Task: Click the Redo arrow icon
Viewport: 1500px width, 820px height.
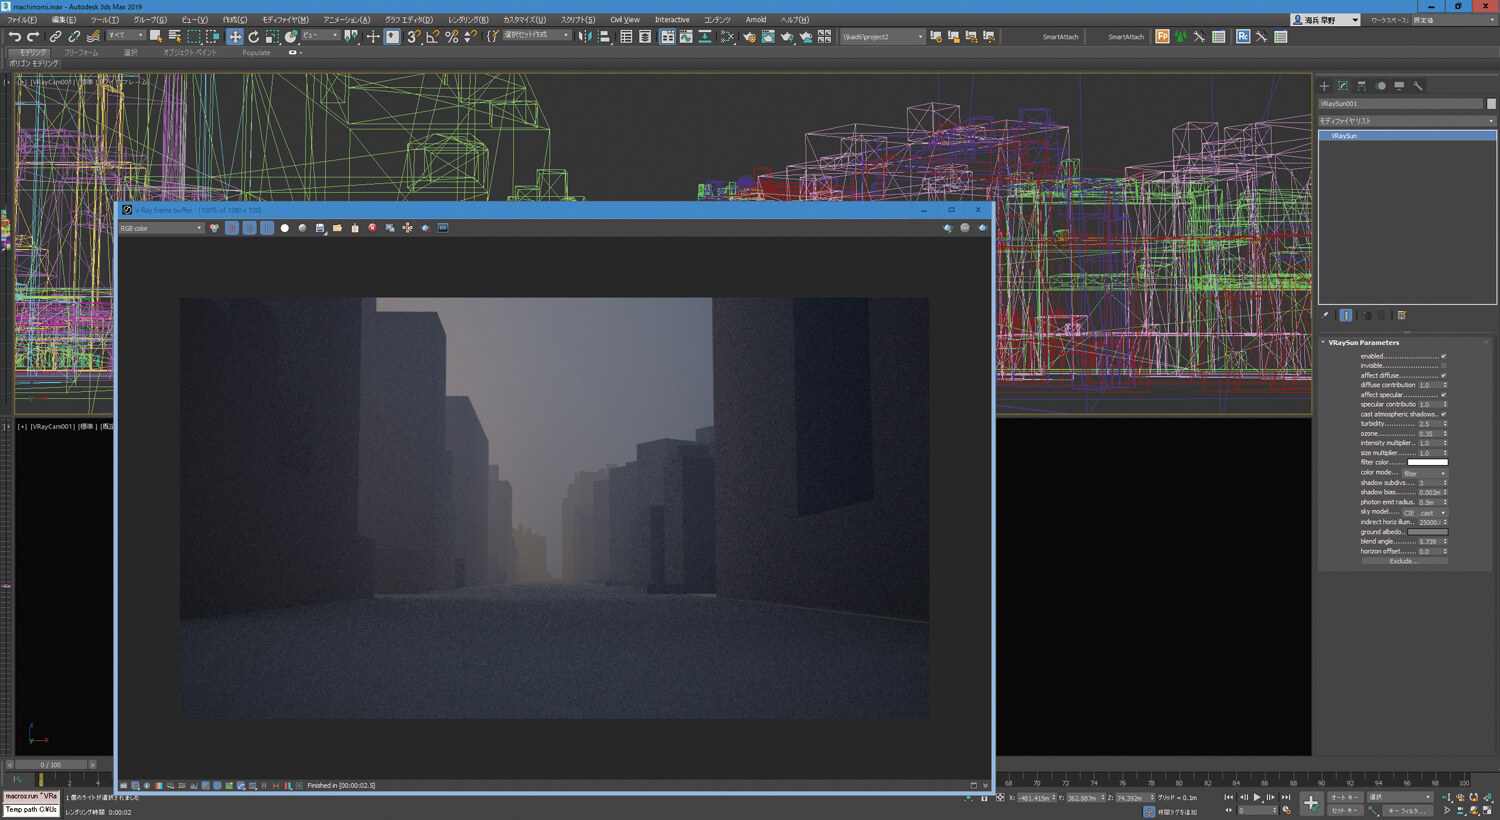Action: (x=32, y=37)
